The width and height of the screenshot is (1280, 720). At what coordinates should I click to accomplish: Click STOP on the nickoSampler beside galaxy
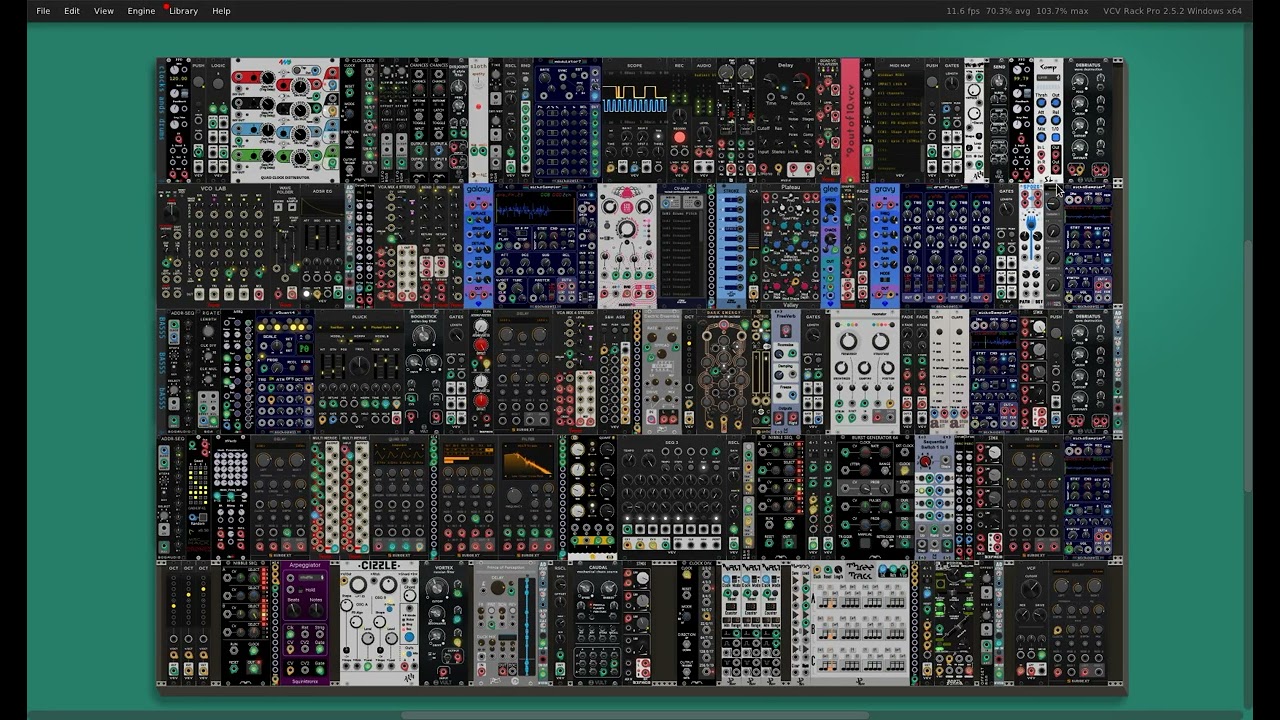pos(527,246)
